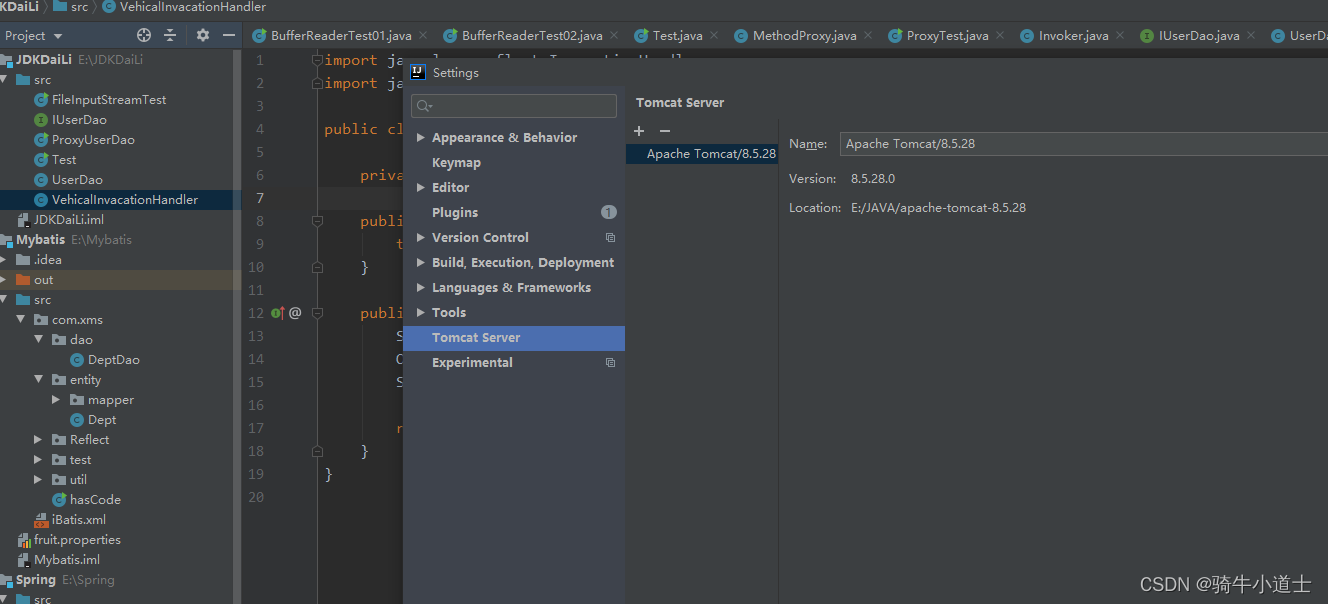Image resolution: width=1328 pixels, height=604 pixels.
Task: Expand the .idea folder arrow
Action: (4, 260)
